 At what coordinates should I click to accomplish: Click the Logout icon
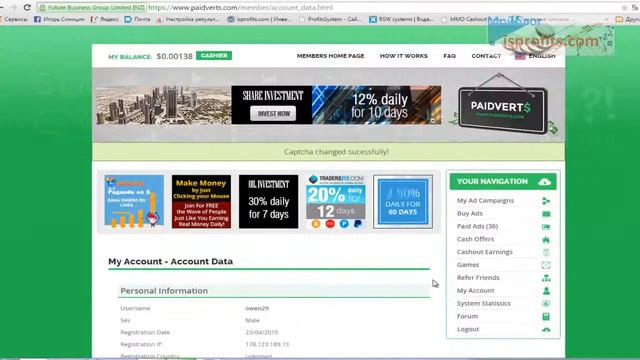(x=546, y=329)
